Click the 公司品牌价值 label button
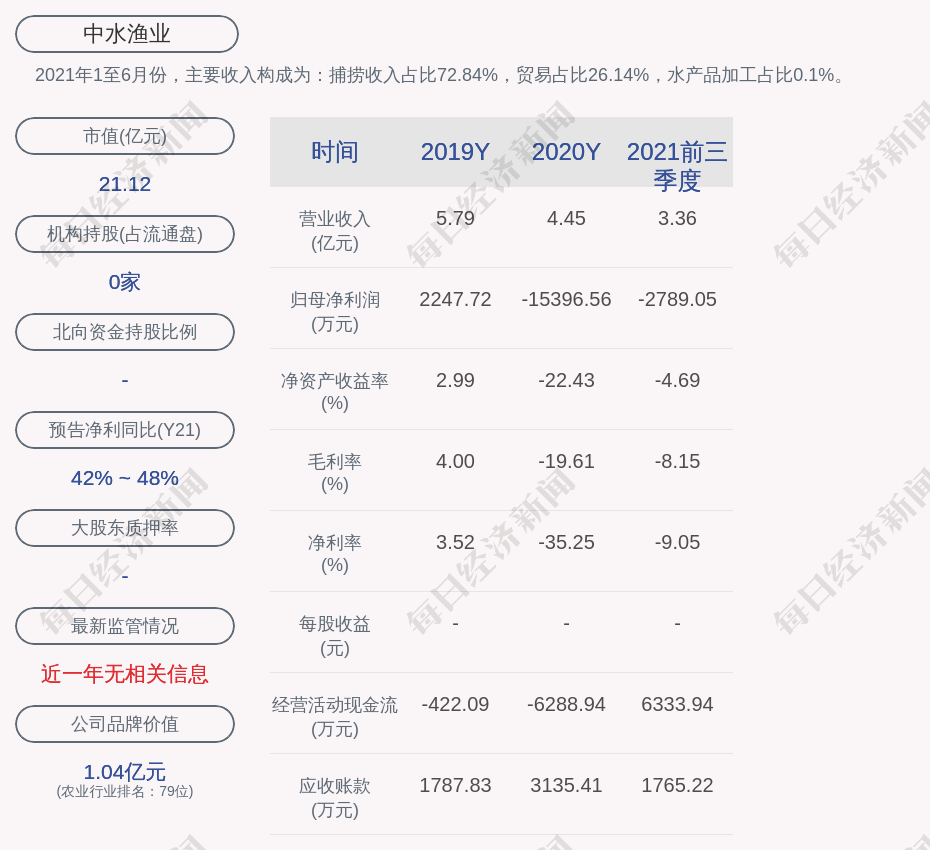The height and width of the screenshot is (850, 930). (125, 724)
